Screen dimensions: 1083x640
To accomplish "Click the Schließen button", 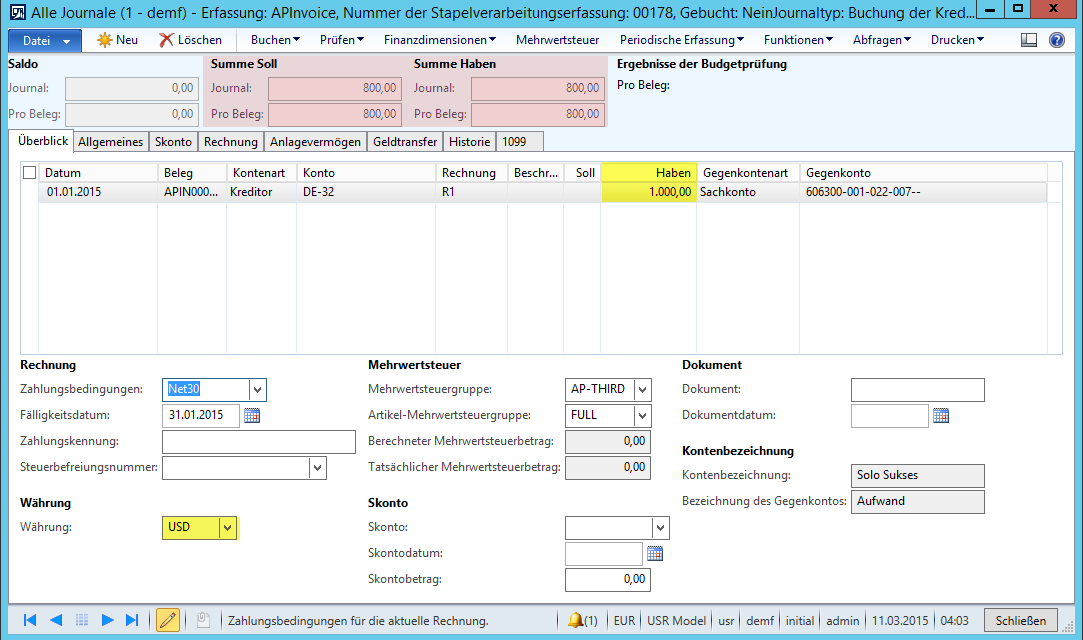I will pyautogui.click(x=1020, y=620).
